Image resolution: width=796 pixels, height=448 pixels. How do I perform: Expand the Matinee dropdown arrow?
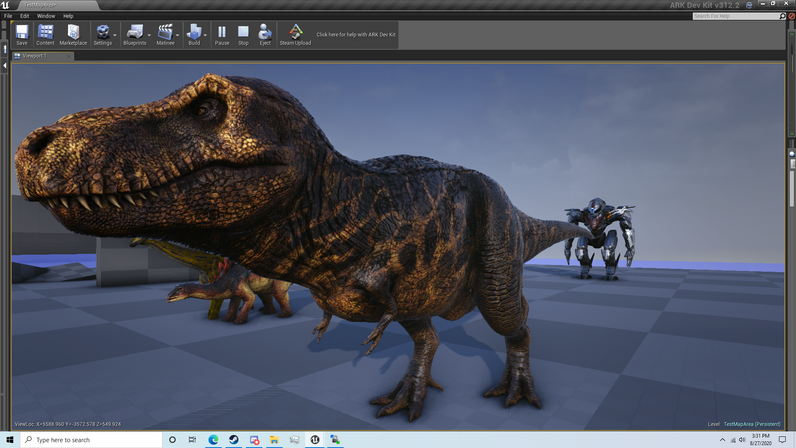[x=177, y=35]
